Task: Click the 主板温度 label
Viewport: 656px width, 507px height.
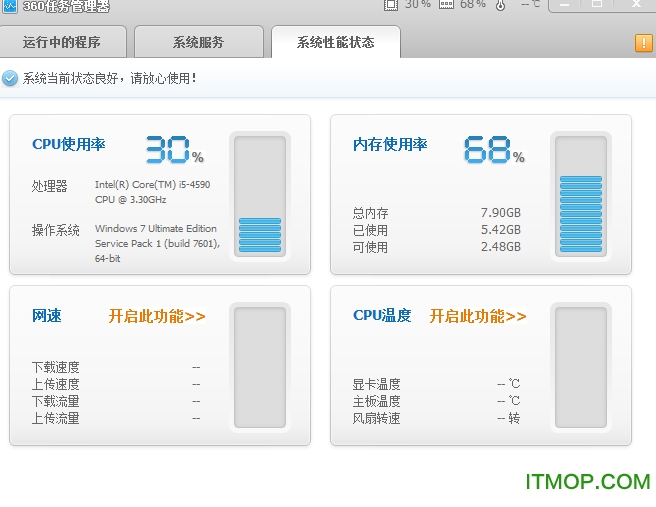Action: pos(377,402)
